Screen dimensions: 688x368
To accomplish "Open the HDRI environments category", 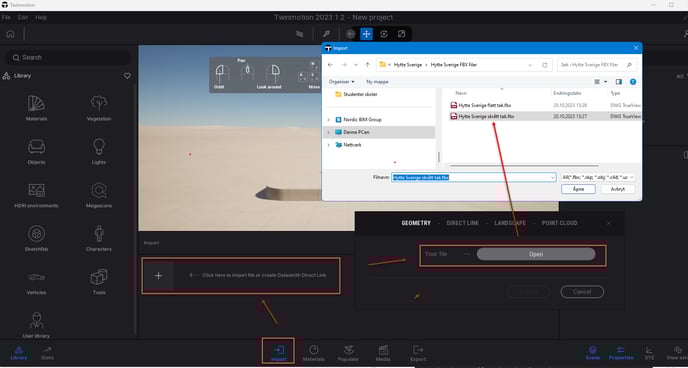I will pyautogui.click(x=36, y=195).
